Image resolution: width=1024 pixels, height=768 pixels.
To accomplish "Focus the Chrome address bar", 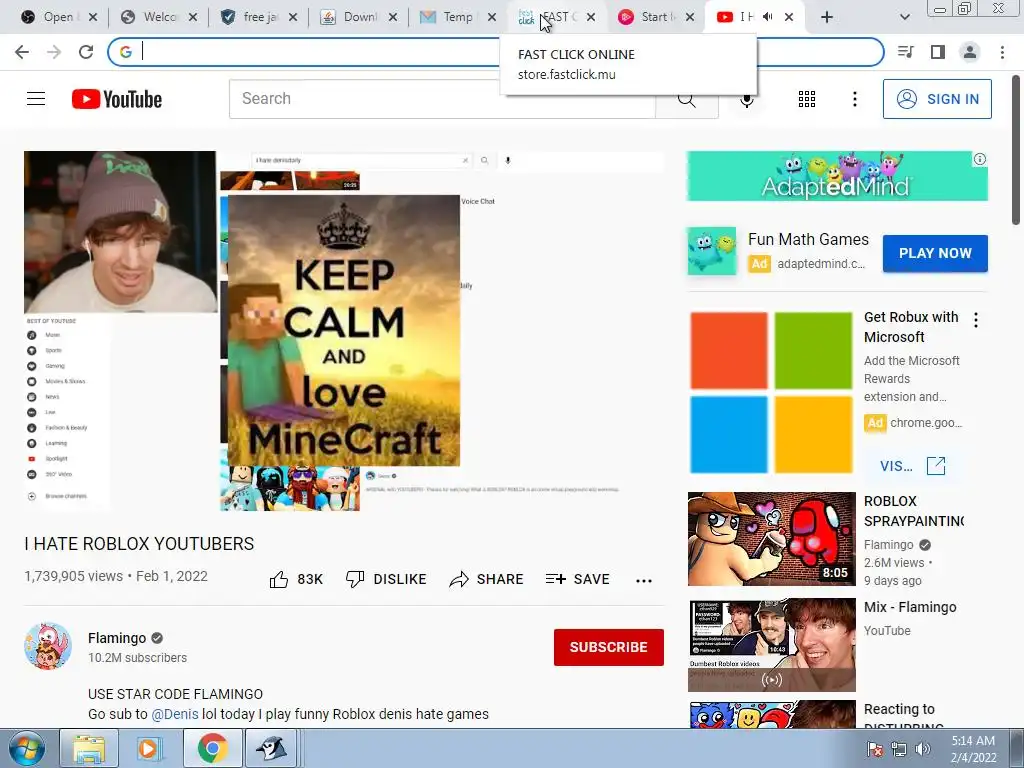I will tap(495, 52).
